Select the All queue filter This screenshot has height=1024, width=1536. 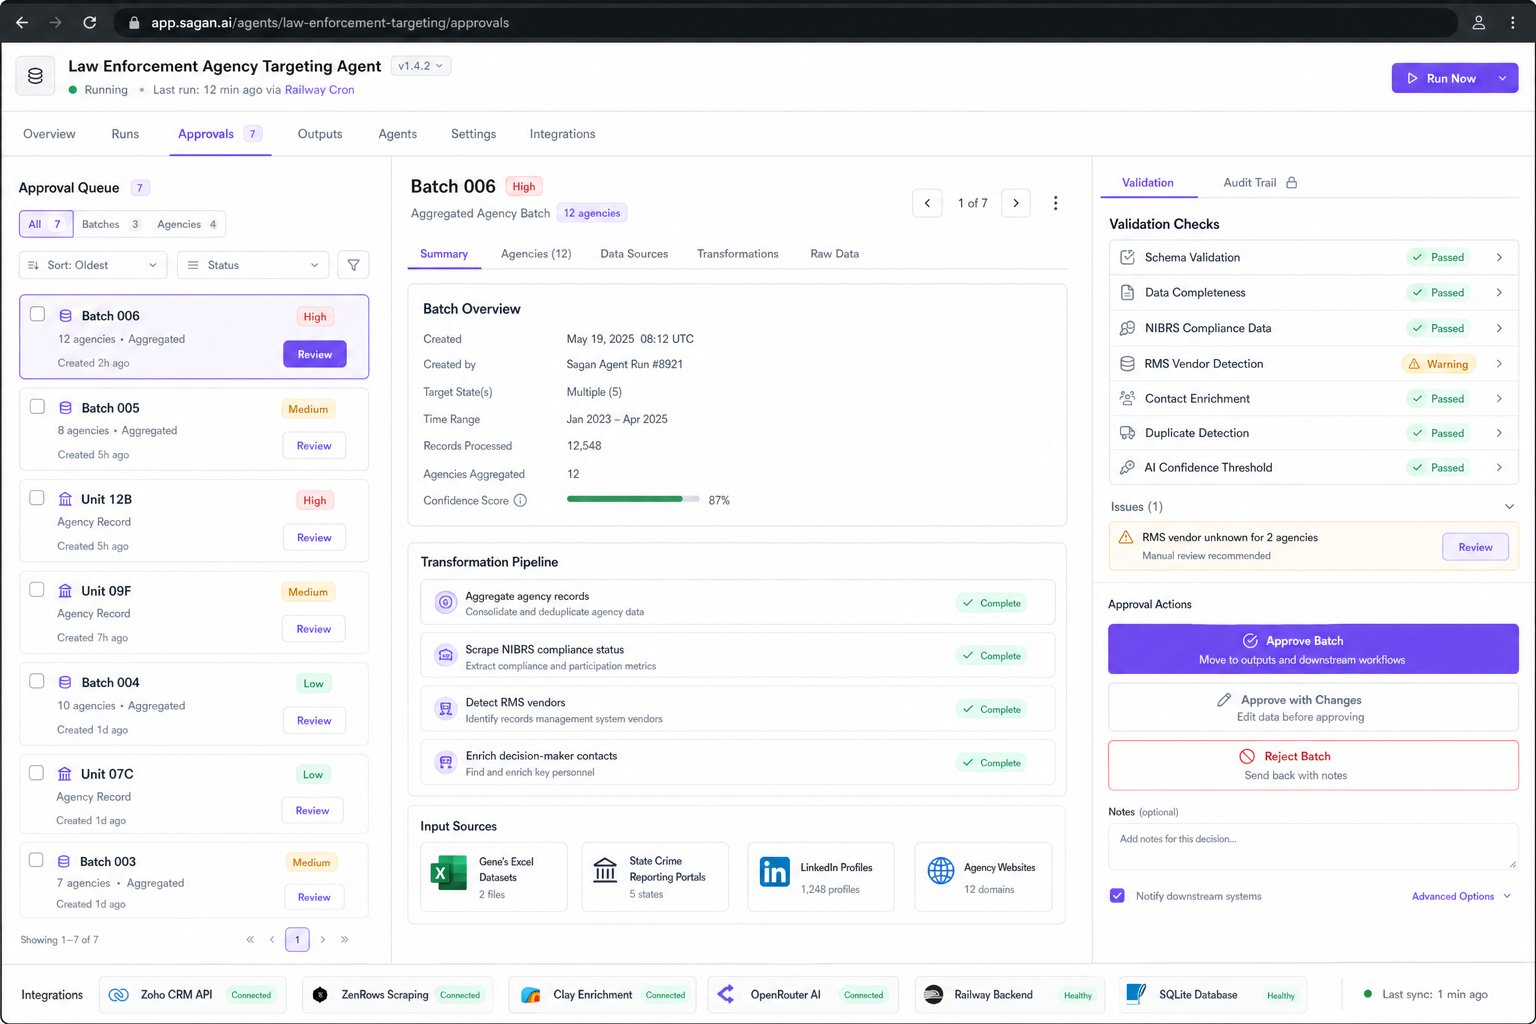46,224
